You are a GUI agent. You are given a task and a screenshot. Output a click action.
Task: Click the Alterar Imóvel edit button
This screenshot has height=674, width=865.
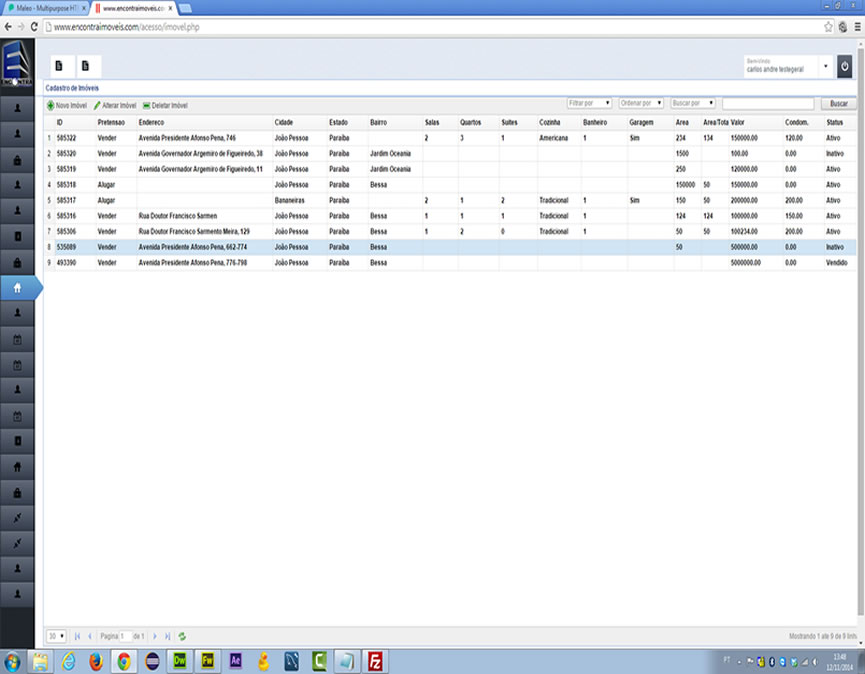[x=115, y=105]
